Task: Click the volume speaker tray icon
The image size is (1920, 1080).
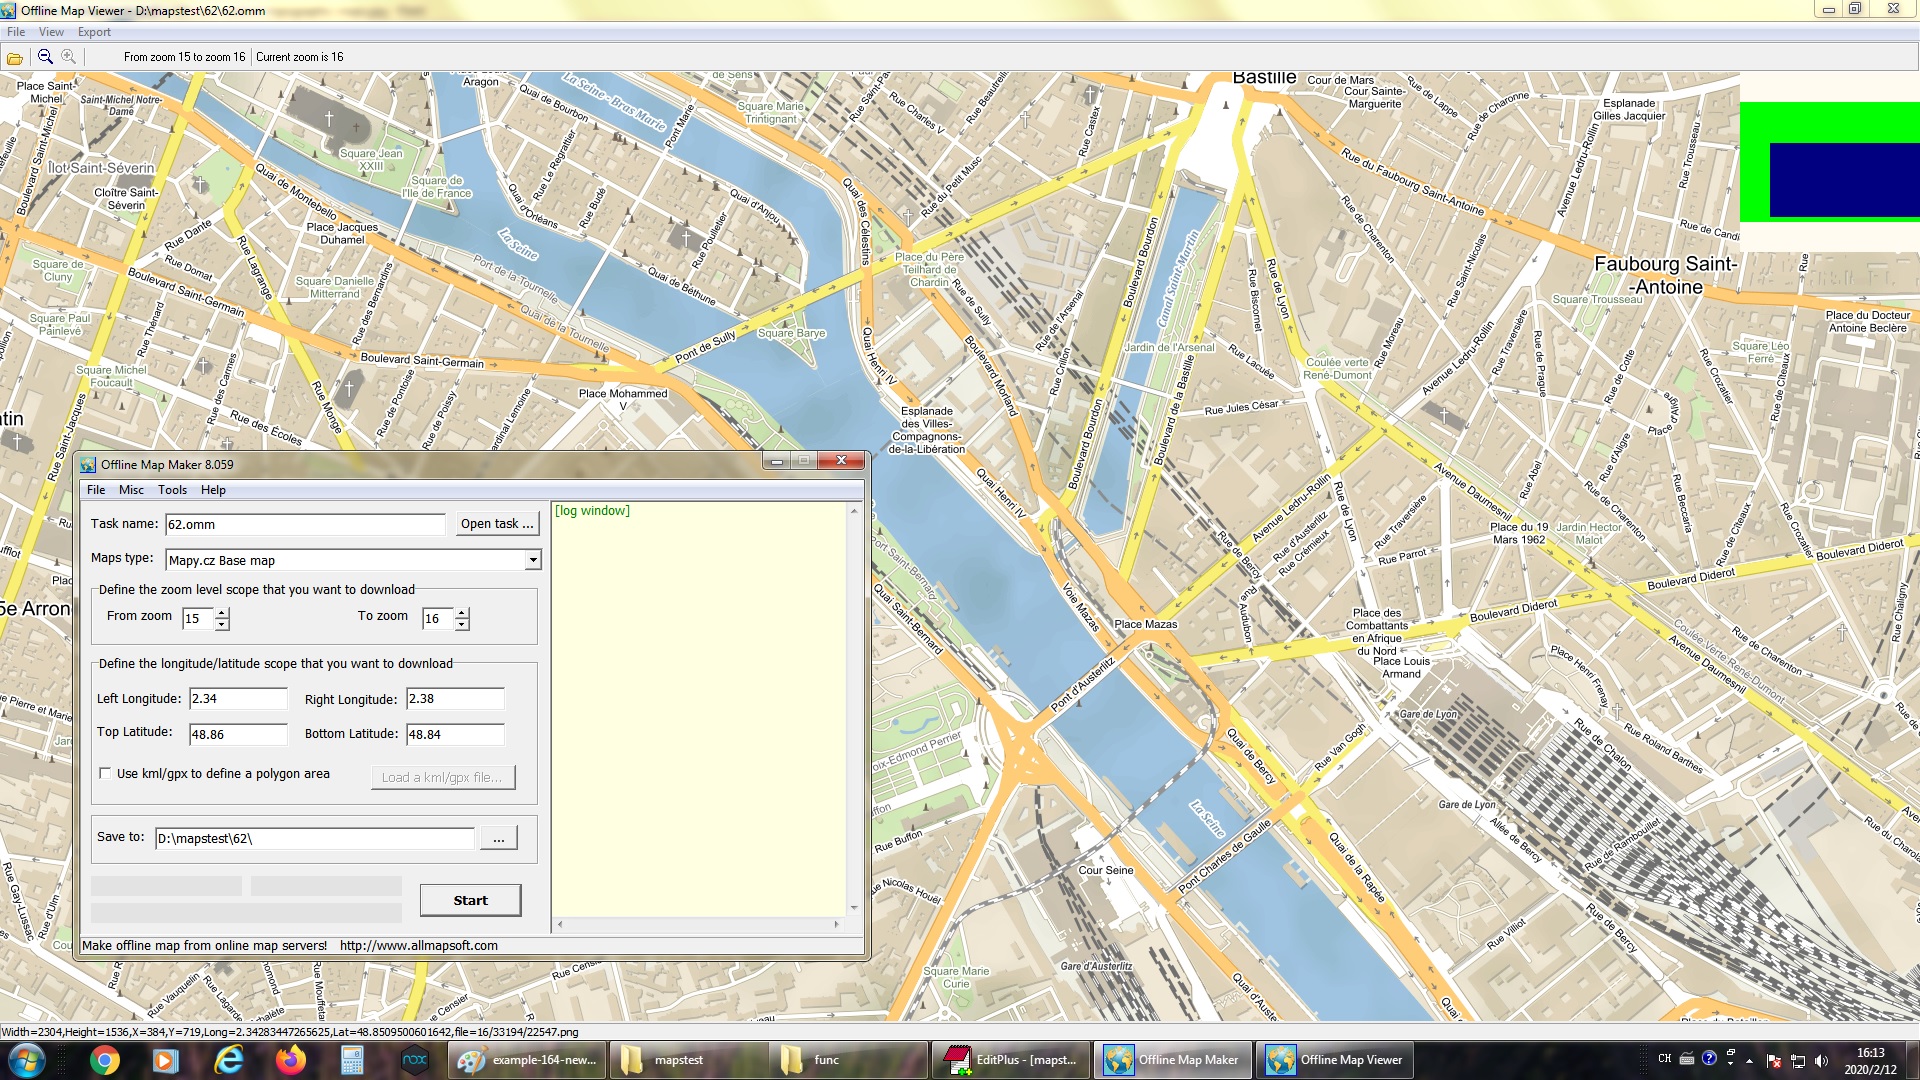Action: tap(1820, 1061)
